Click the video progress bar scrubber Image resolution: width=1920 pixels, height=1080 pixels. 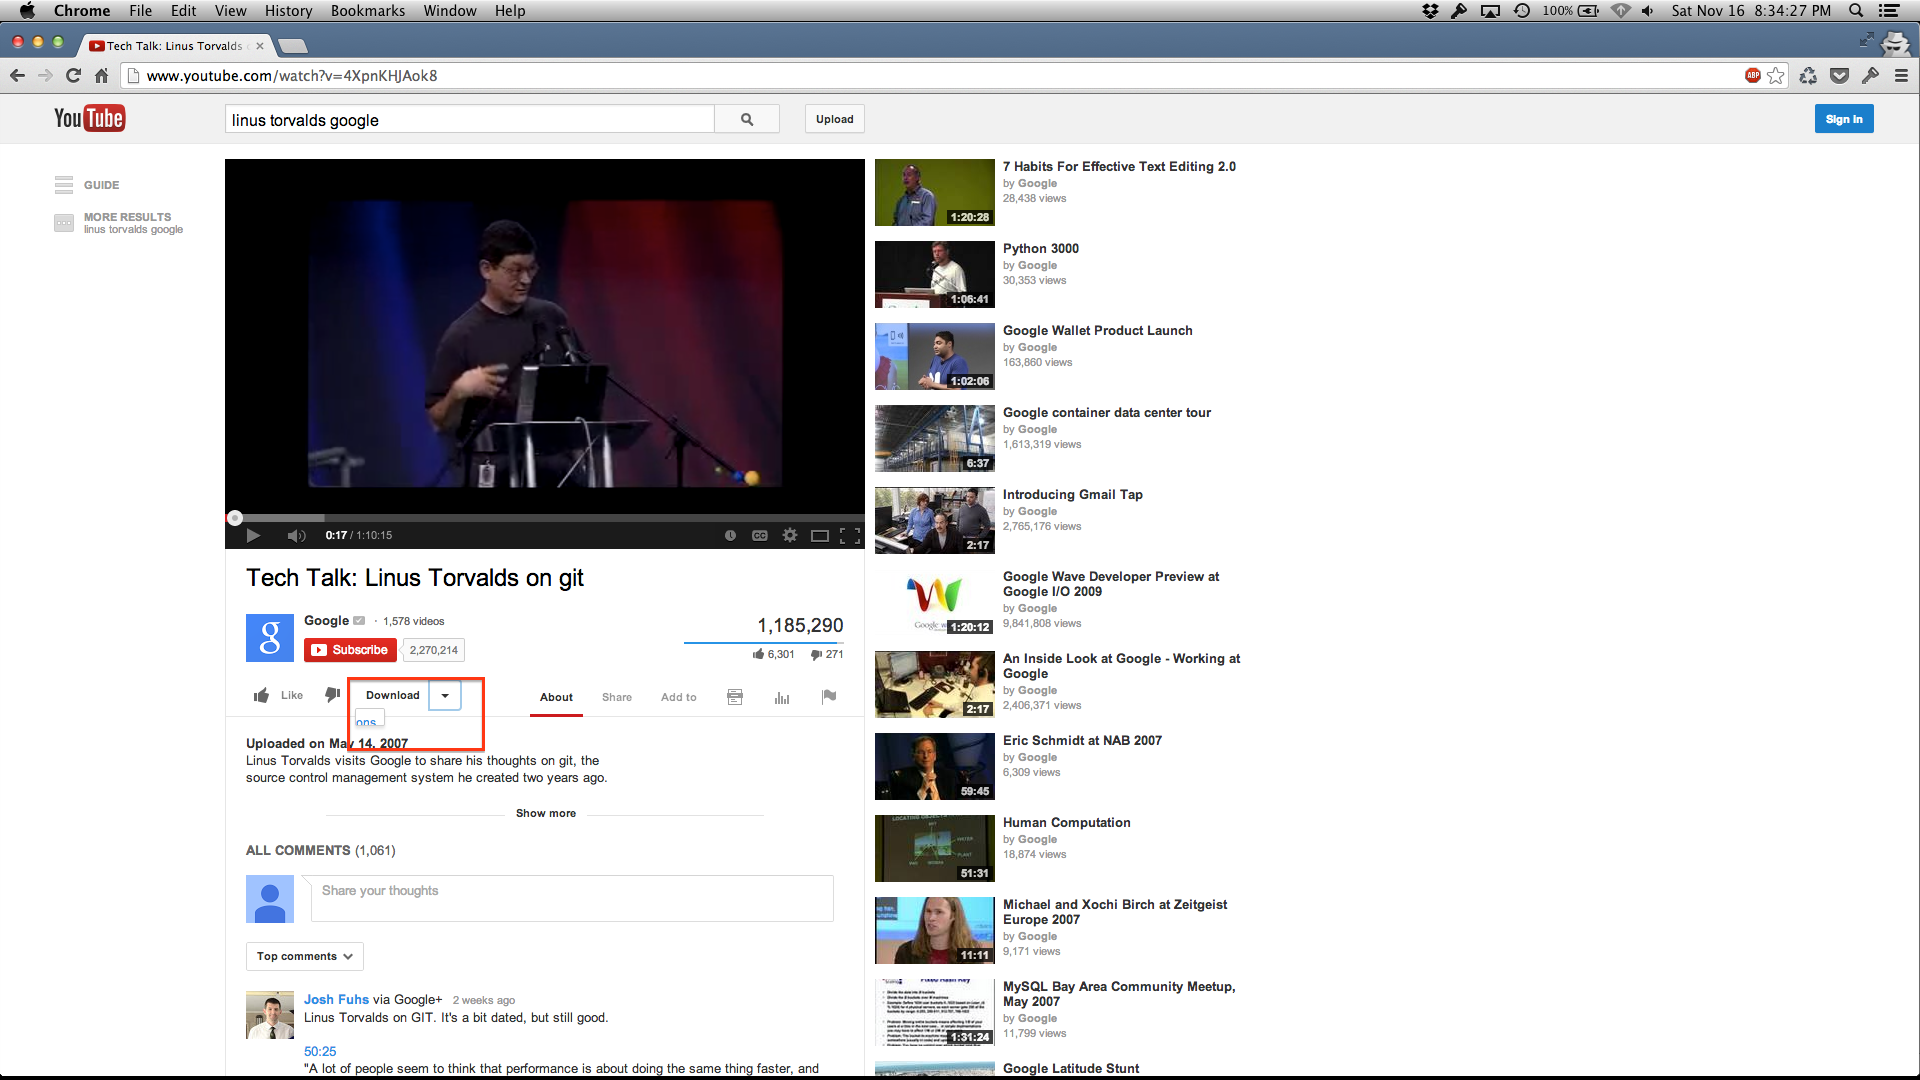(235, 518)
